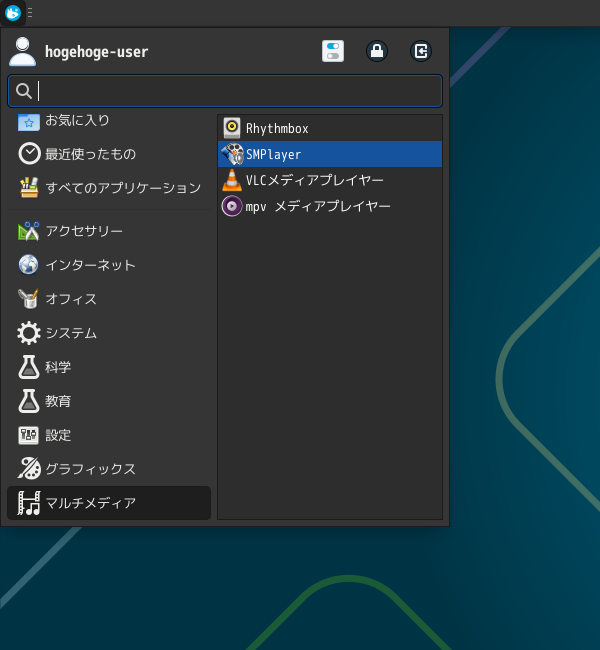Launch mpv メディアプレイヤー
The image size is (600, 650).
point(330,206)
